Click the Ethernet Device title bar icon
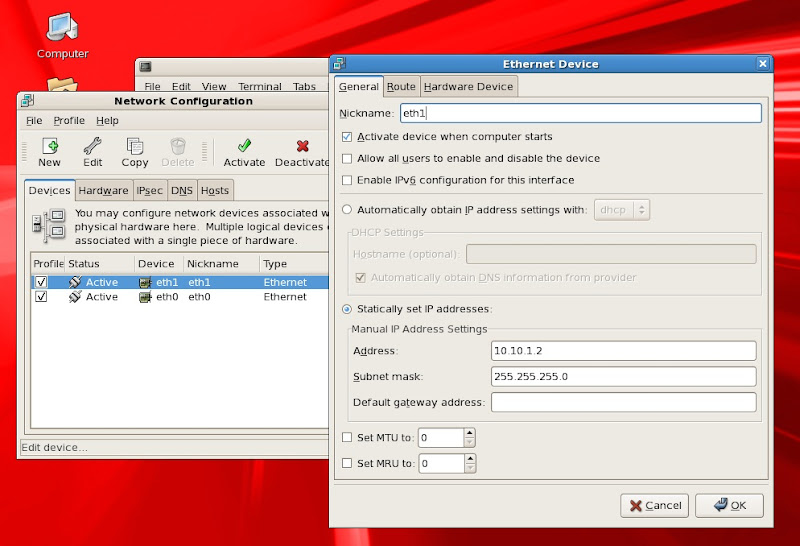The image size is (800, 546). point(339,64)
